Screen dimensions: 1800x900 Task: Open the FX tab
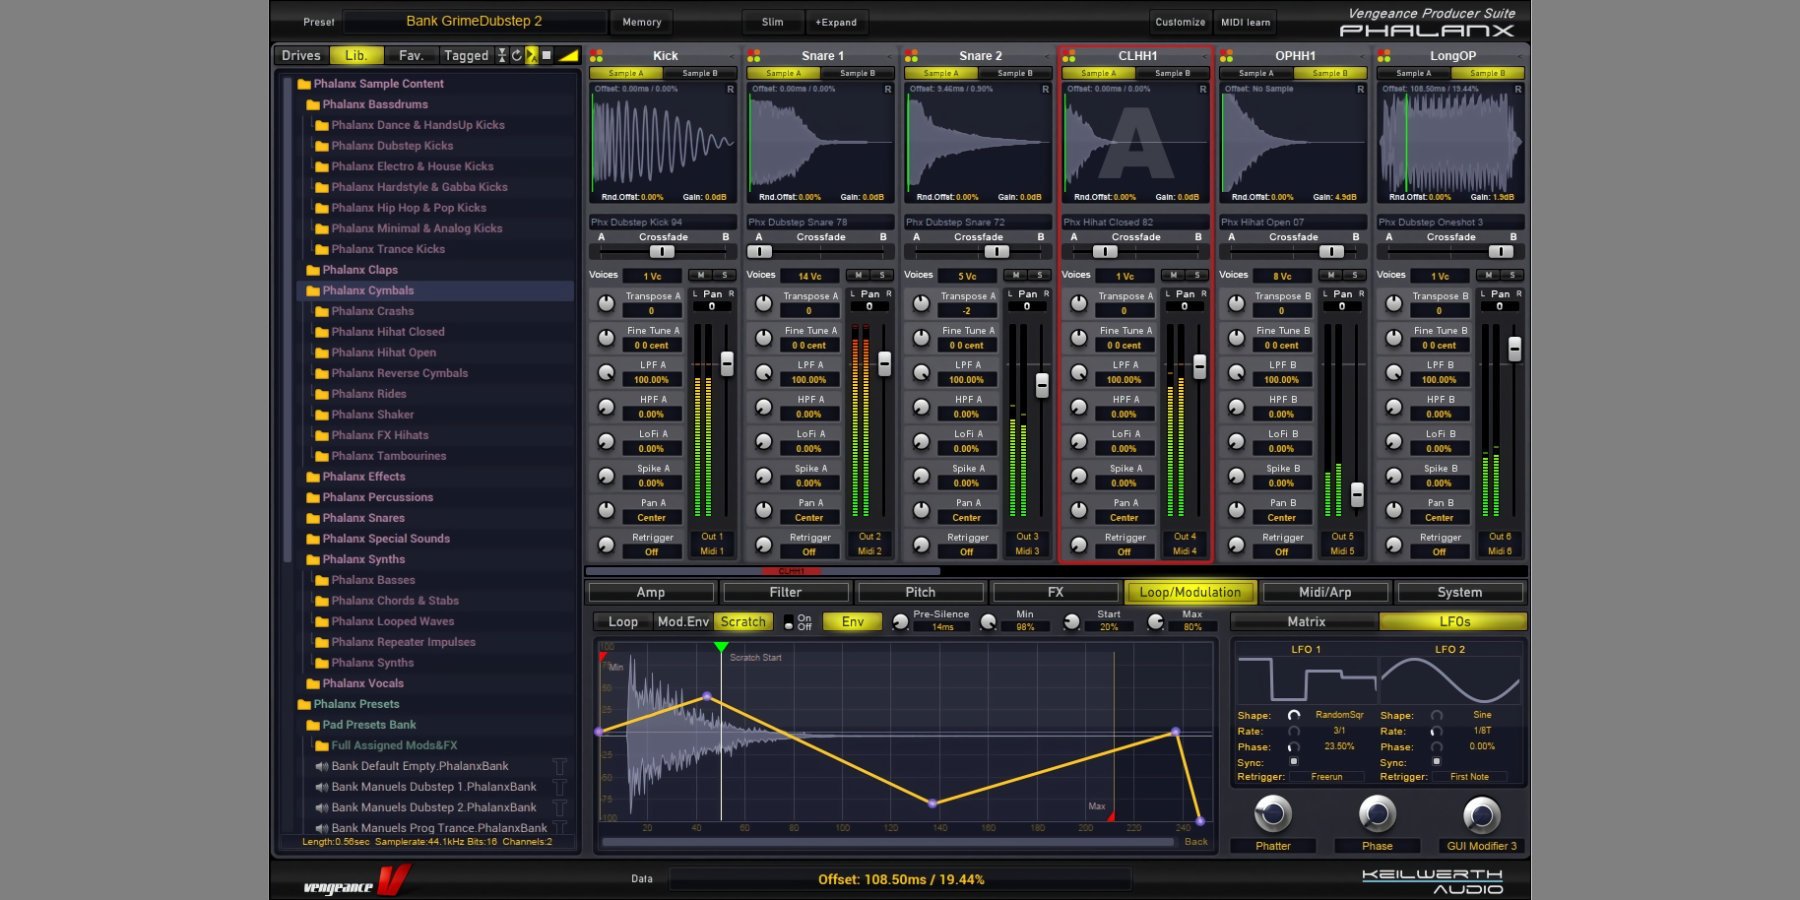(1055, 593)
